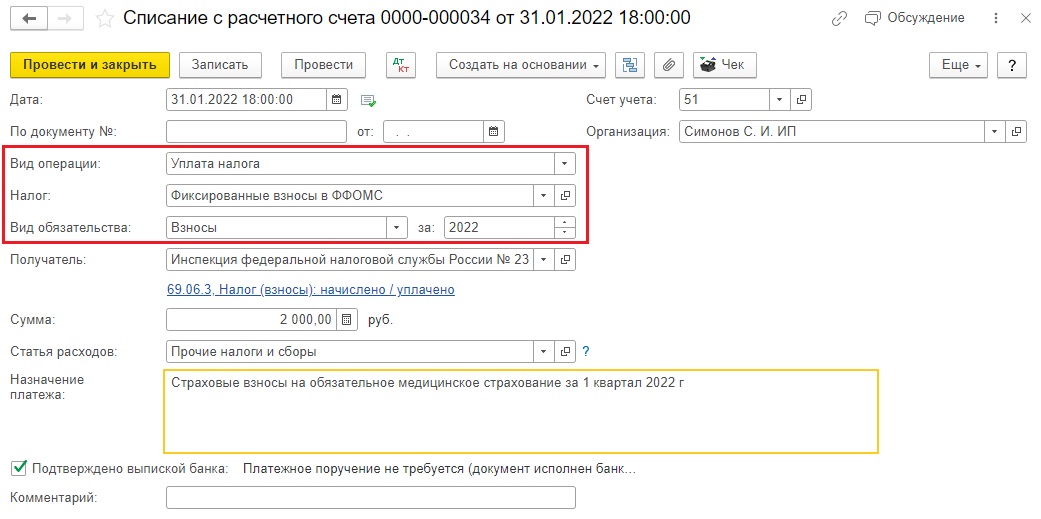Click inside Назначение платежа text area

[520, 411]
